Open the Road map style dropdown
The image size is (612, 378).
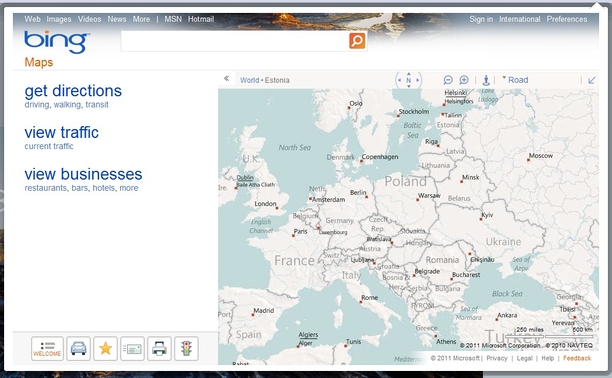(x=515, y=80)
